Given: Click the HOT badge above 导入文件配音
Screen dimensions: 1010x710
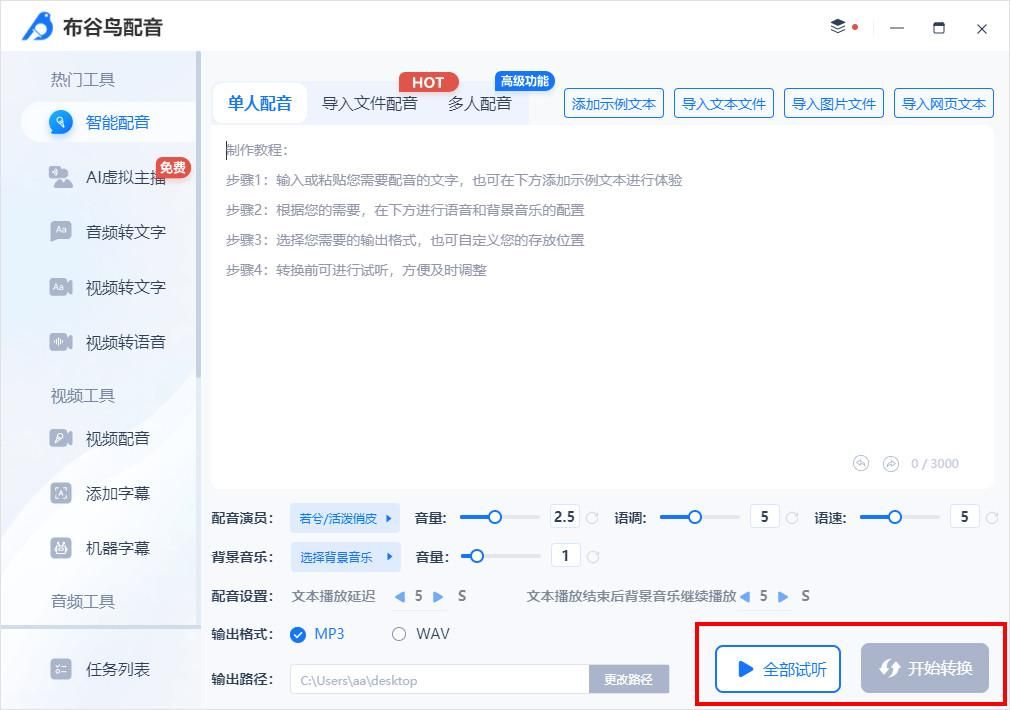Looking at the screenshot, I should pos(428,82).
